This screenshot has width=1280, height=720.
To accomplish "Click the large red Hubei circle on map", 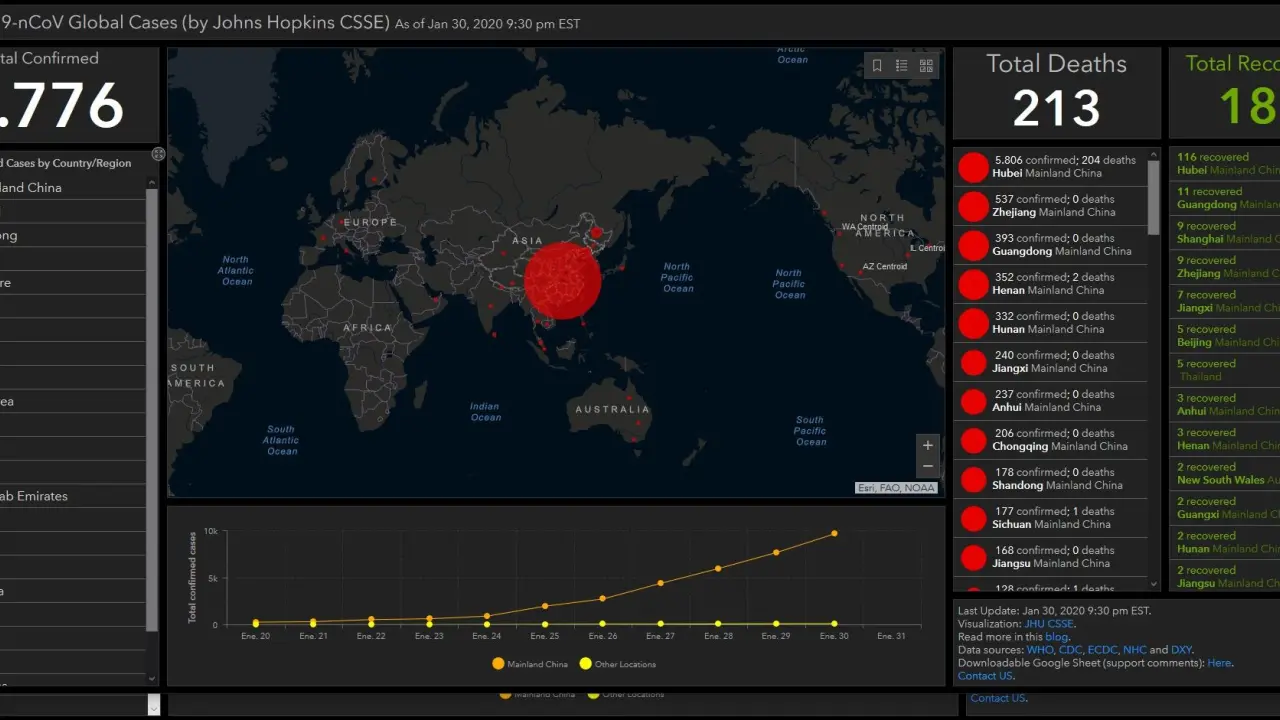I will 562,280.
